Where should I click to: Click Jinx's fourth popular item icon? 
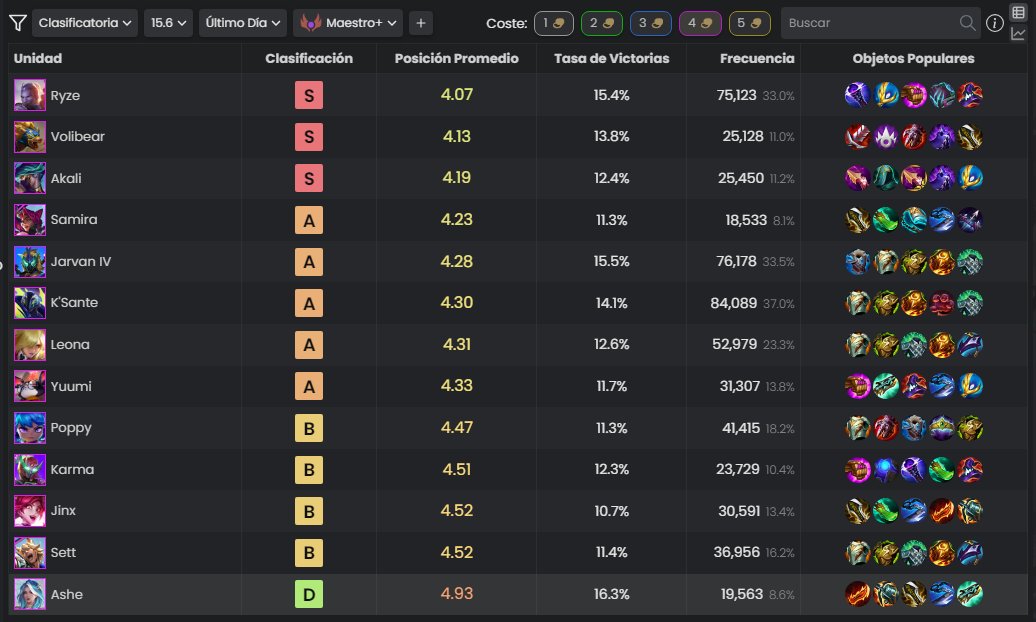point(942,511)
